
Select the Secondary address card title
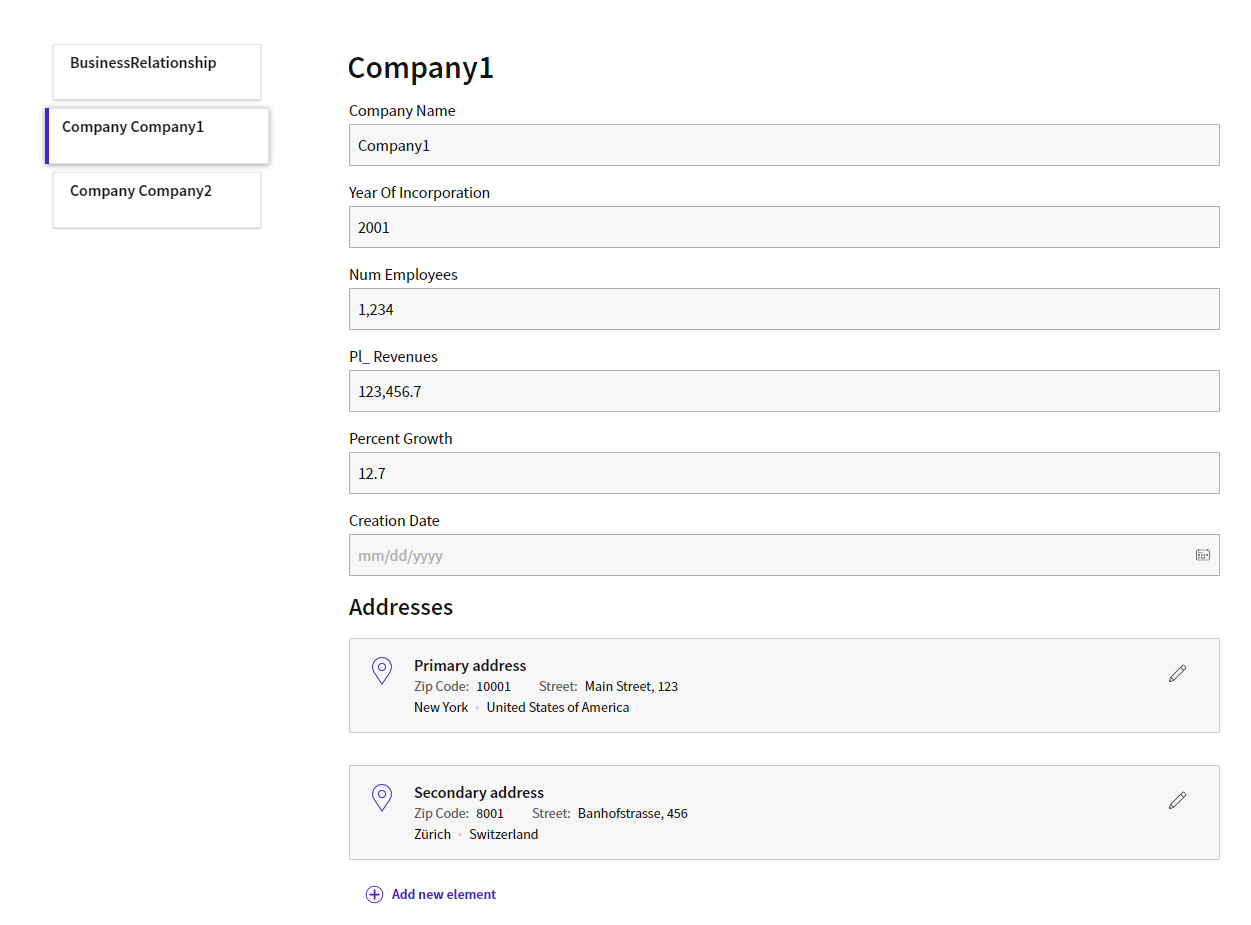[x=479, y=792]
